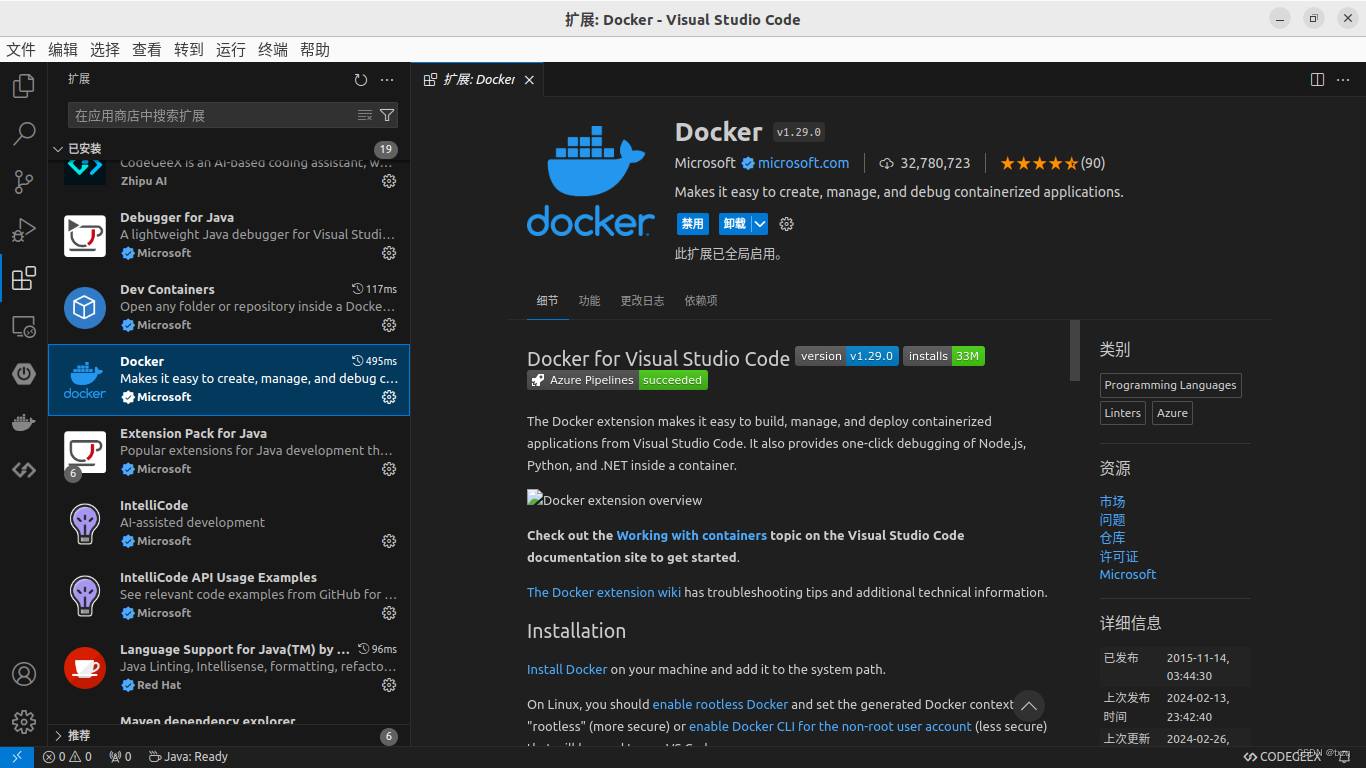Open gear menu for Dev Containers extension
Viewport: 1366px width, 768px height.
[x=389, y=325]
